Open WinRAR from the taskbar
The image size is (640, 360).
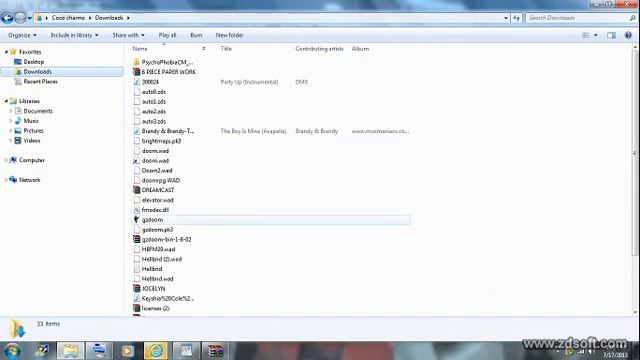215,351
